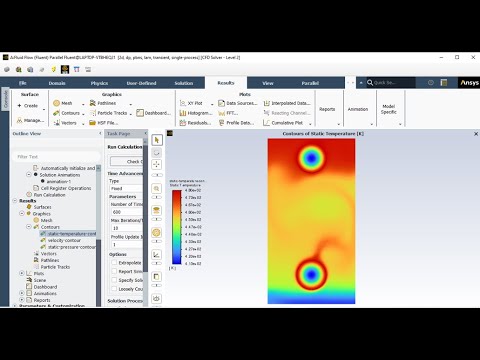This screenshot has height=360, width=480.
Task: Open Data Sources in Plots group
Action: 238,103
